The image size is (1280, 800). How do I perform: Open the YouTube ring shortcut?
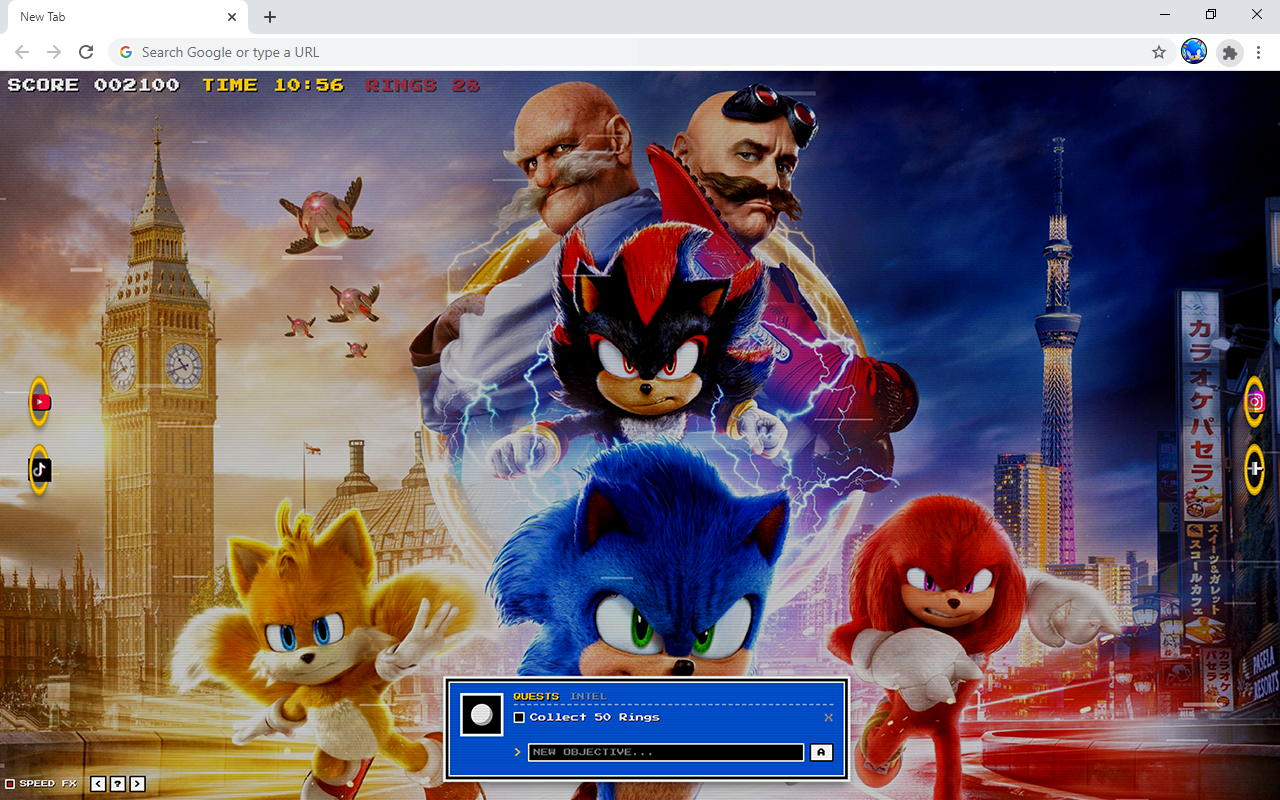coord(39,402)
